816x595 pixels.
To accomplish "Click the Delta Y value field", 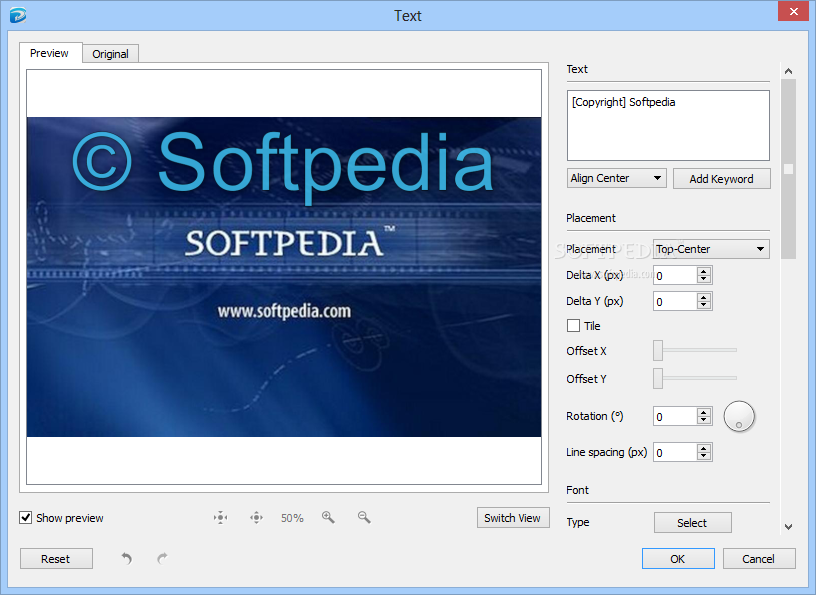I will 675,301.
